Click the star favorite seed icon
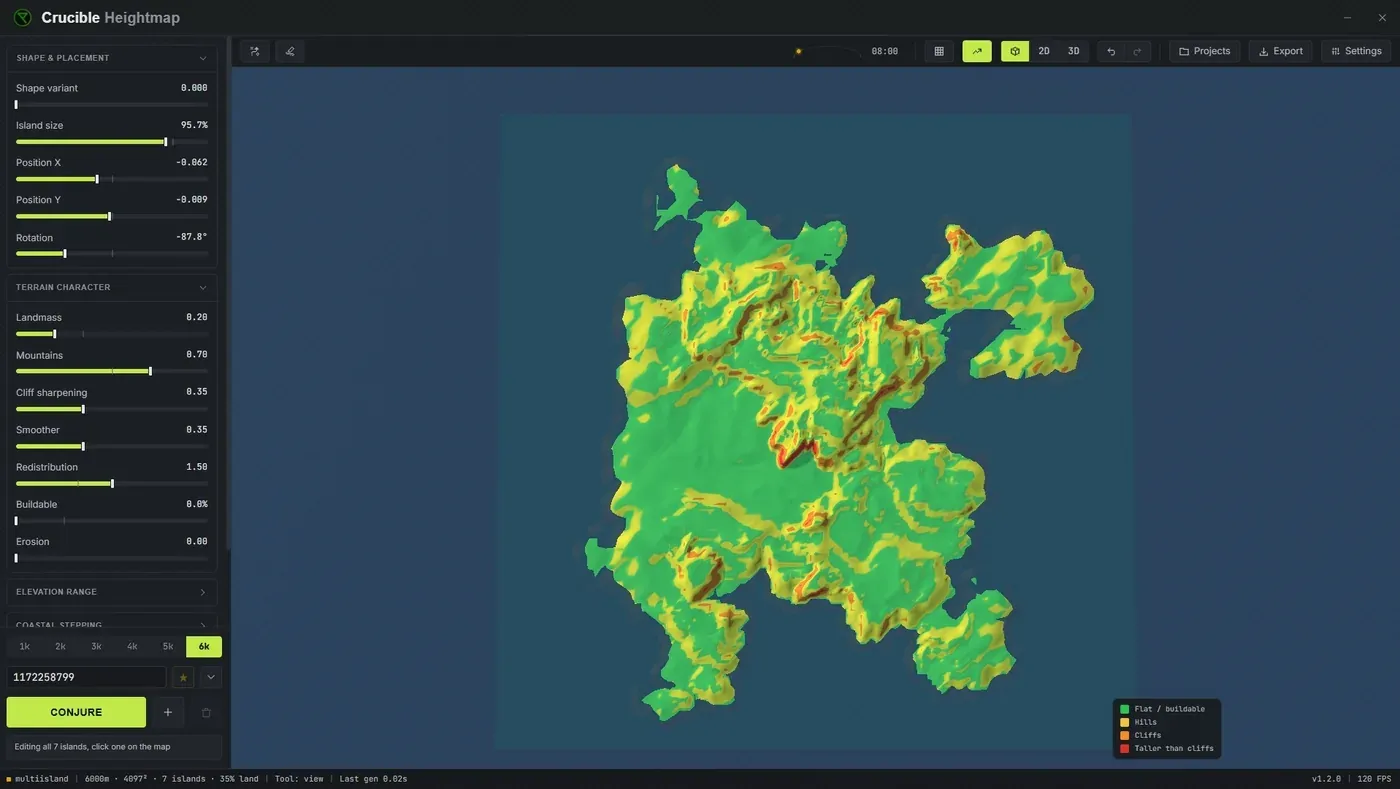 [x=183, y=678]
